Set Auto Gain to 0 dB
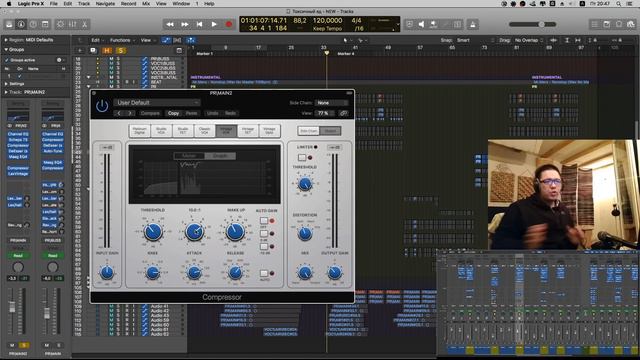The image size is (640, 360). [264, 234]
